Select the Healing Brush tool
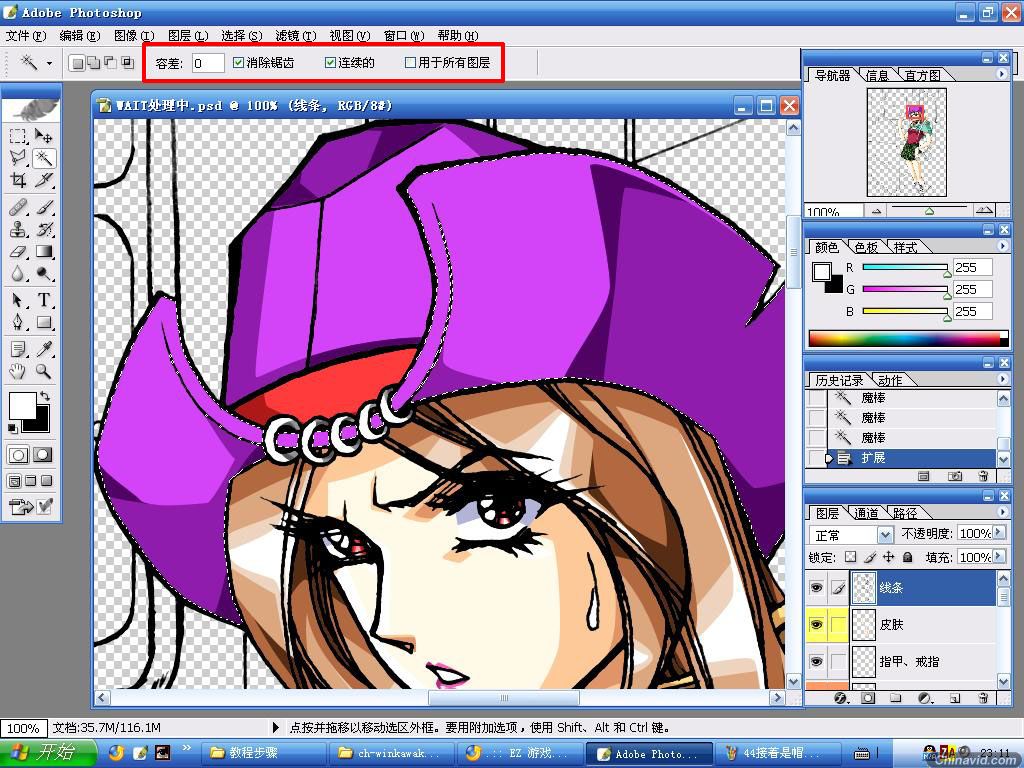The height and width of the screenshot is (768, 1024). coord(18,208)
